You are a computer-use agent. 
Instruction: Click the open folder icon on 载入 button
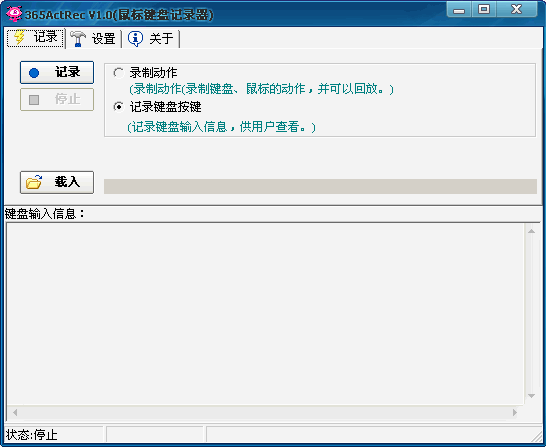pyautogui.click(x=34, y=182)
